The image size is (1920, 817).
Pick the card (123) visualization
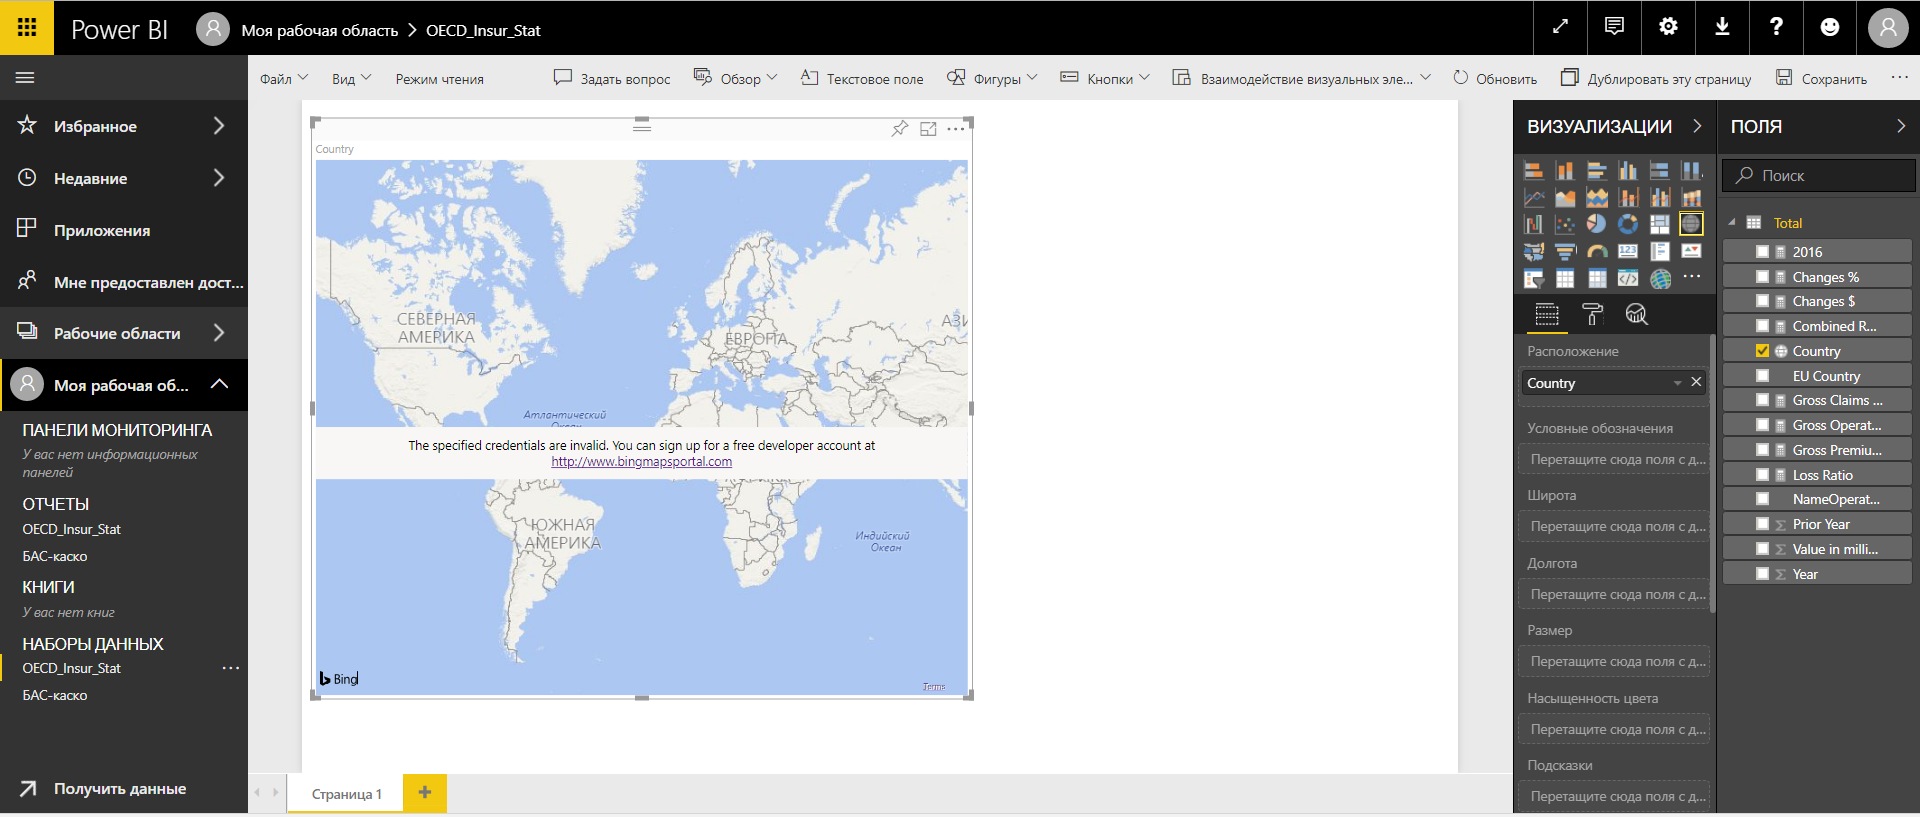(x=1628, y=251)
